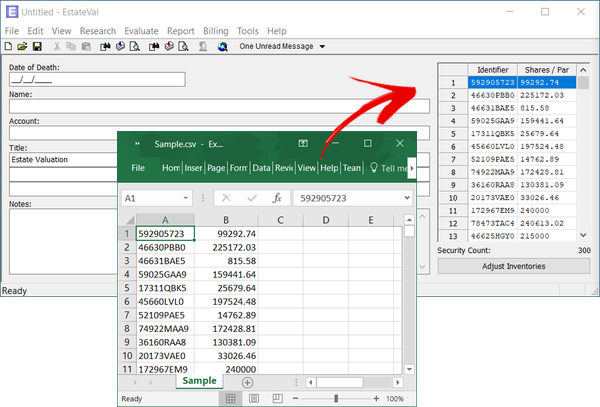Viewport: 600px width, 407px height.
Task: Click the Cut scissors icon
Action: [57, 47]
